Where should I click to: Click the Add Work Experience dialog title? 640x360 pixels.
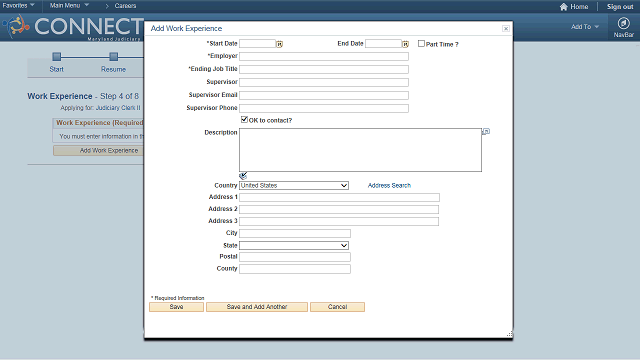187,29
